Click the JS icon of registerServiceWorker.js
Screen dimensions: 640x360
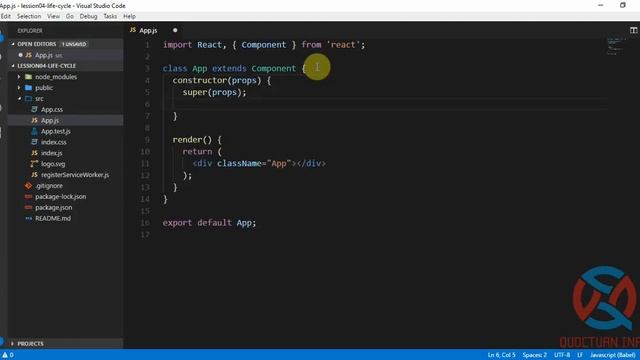pyautogui.click(x=34, y=175)
